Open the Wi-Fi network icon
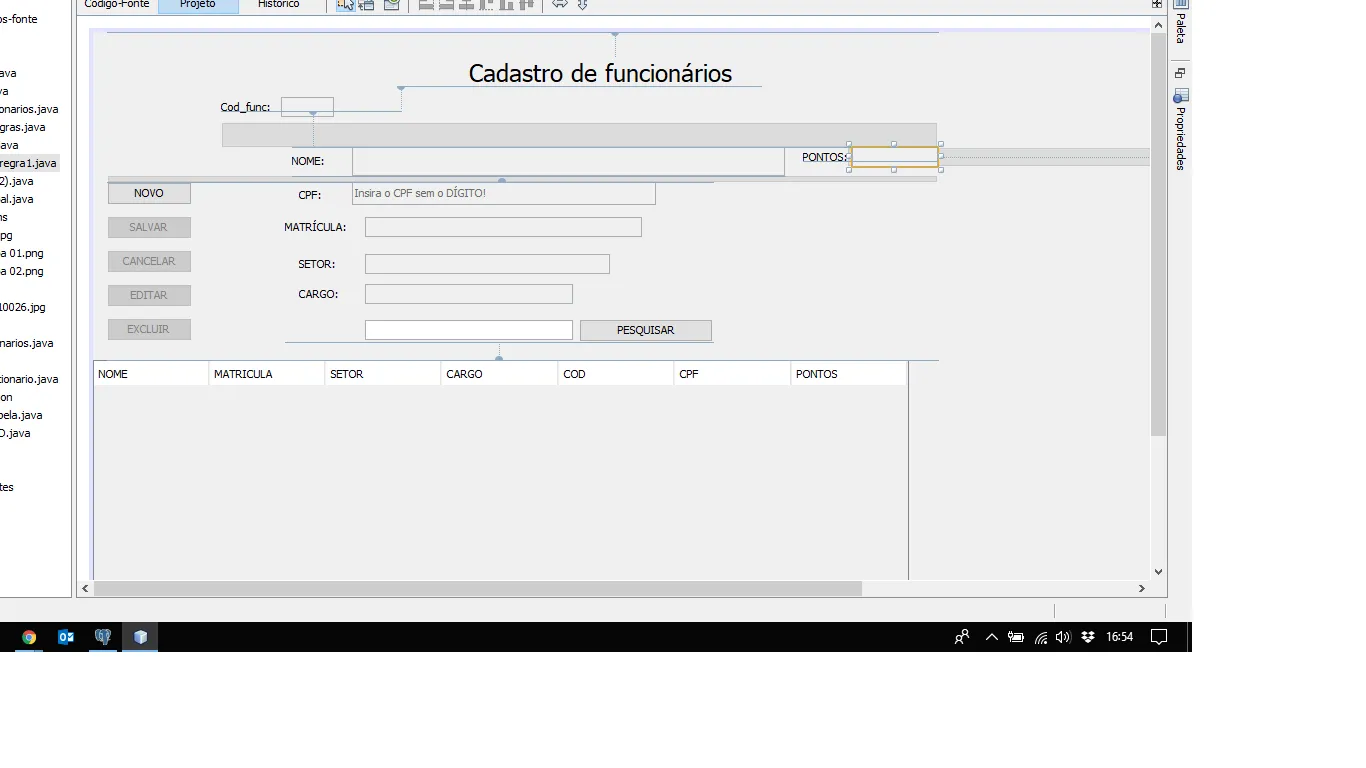1366x768 pixels. pyautogui.click(x=1040, y=637)
